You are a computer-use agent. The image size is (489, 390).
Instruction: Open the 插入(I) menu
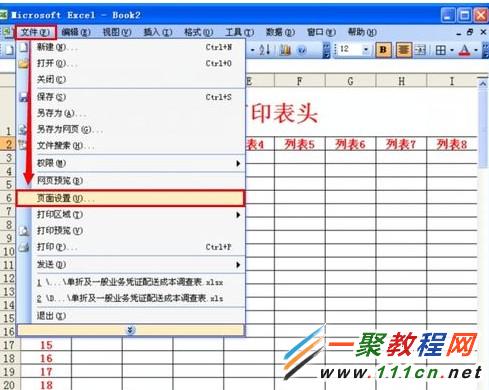pyautogui.click(x=158, y=32)
